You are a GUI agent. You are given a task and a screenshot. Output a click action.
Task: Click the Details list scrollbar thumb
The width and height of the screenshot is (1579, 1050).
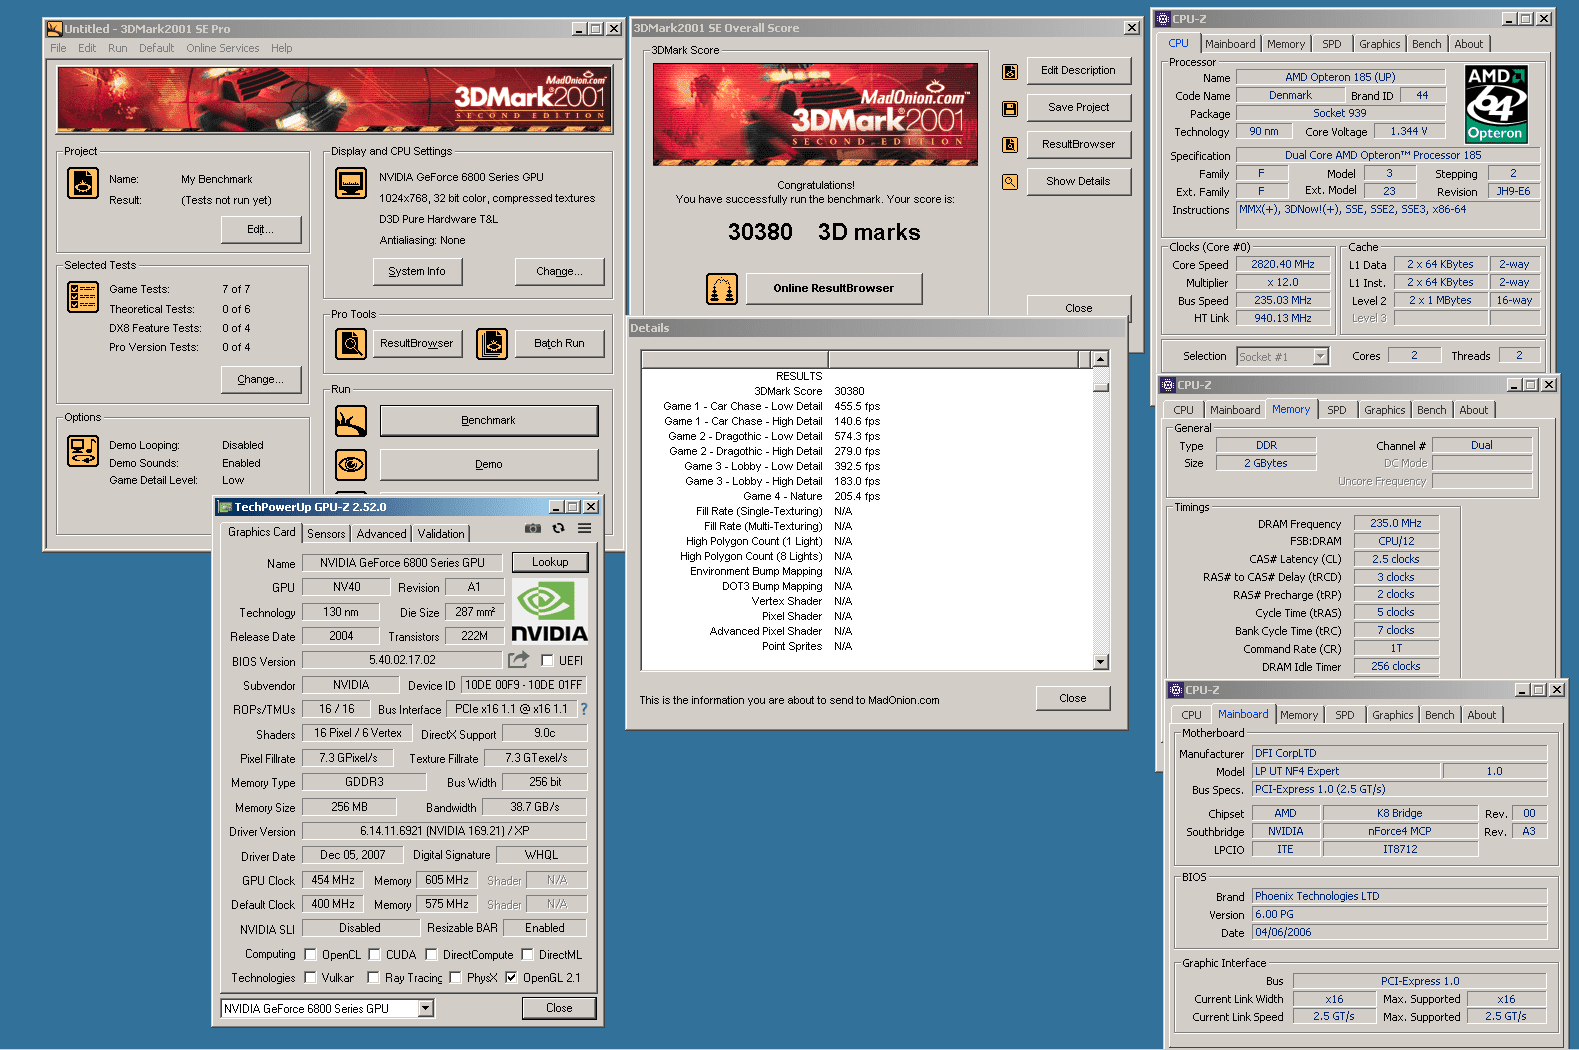coord(1101,386)
